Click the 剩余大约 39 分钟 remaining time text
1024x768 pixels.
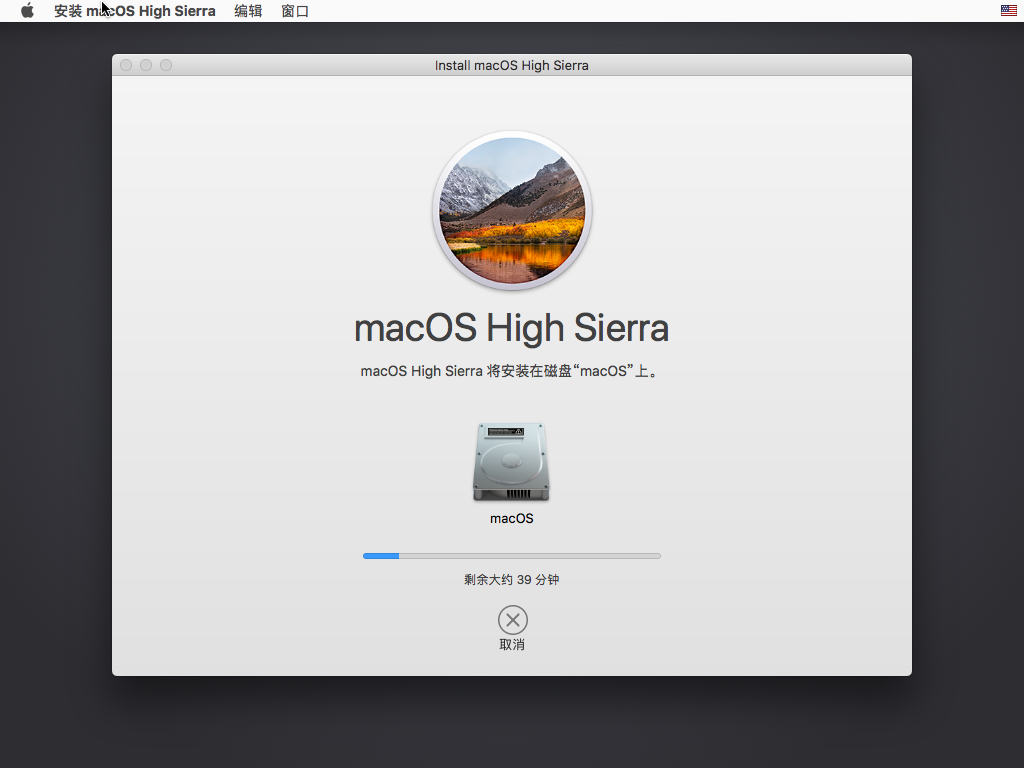tap(512, 580)
